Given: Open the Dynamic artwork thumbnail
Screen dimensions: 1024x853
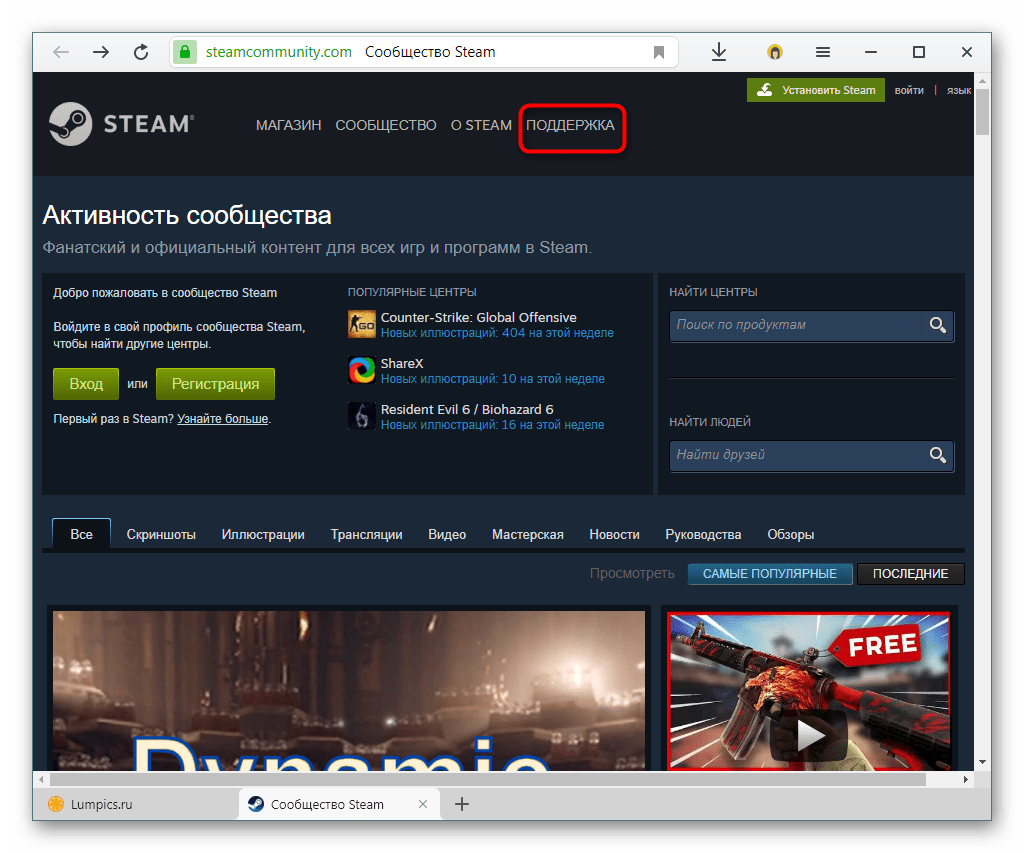Looking at the screenshot, I should click(349, 690).
